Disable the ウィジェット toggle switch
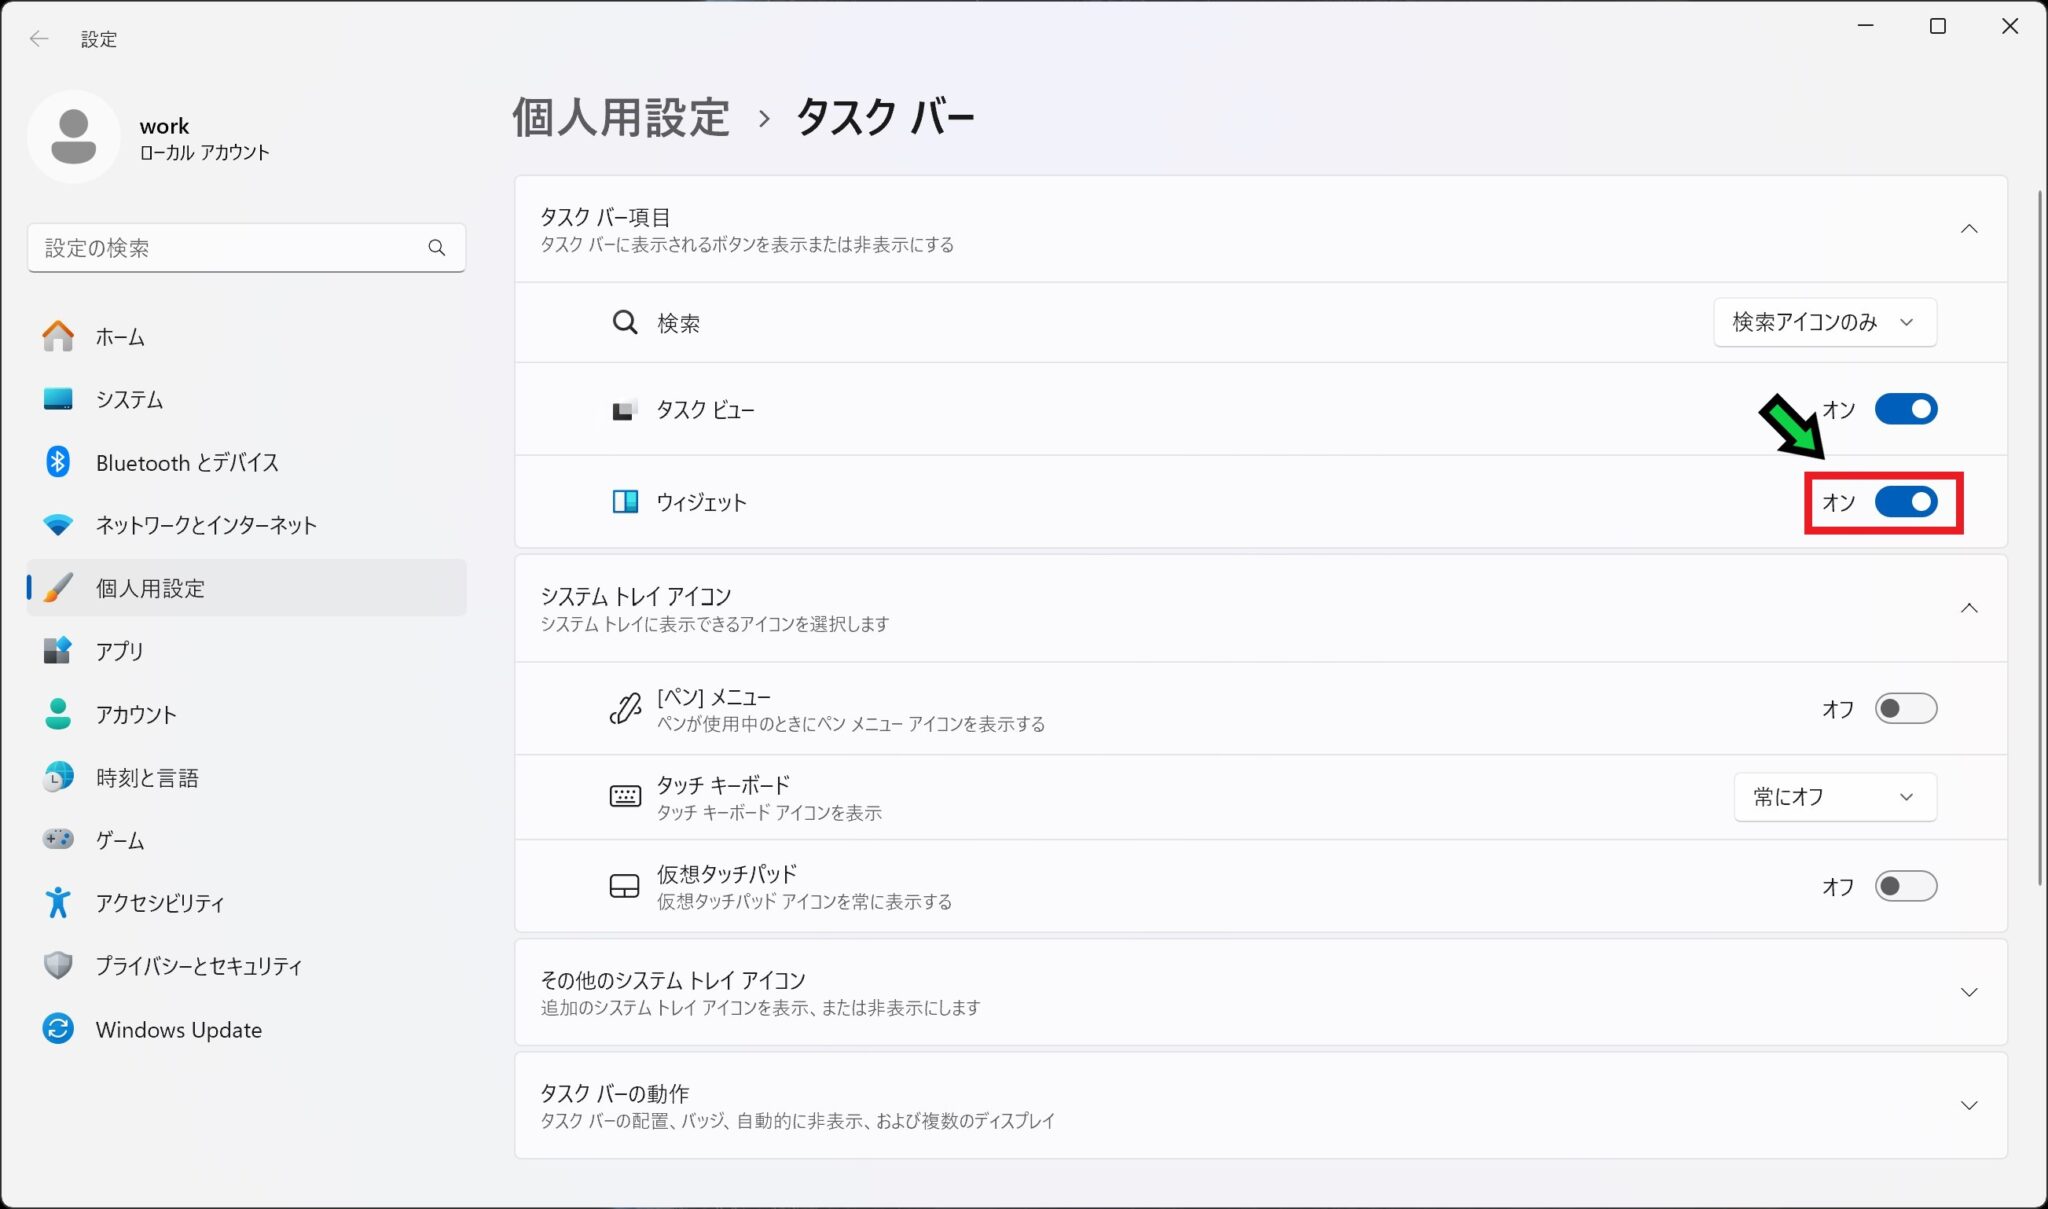The height and width of the screenshot is (1209, 2048). click(x=1905, y=502)
